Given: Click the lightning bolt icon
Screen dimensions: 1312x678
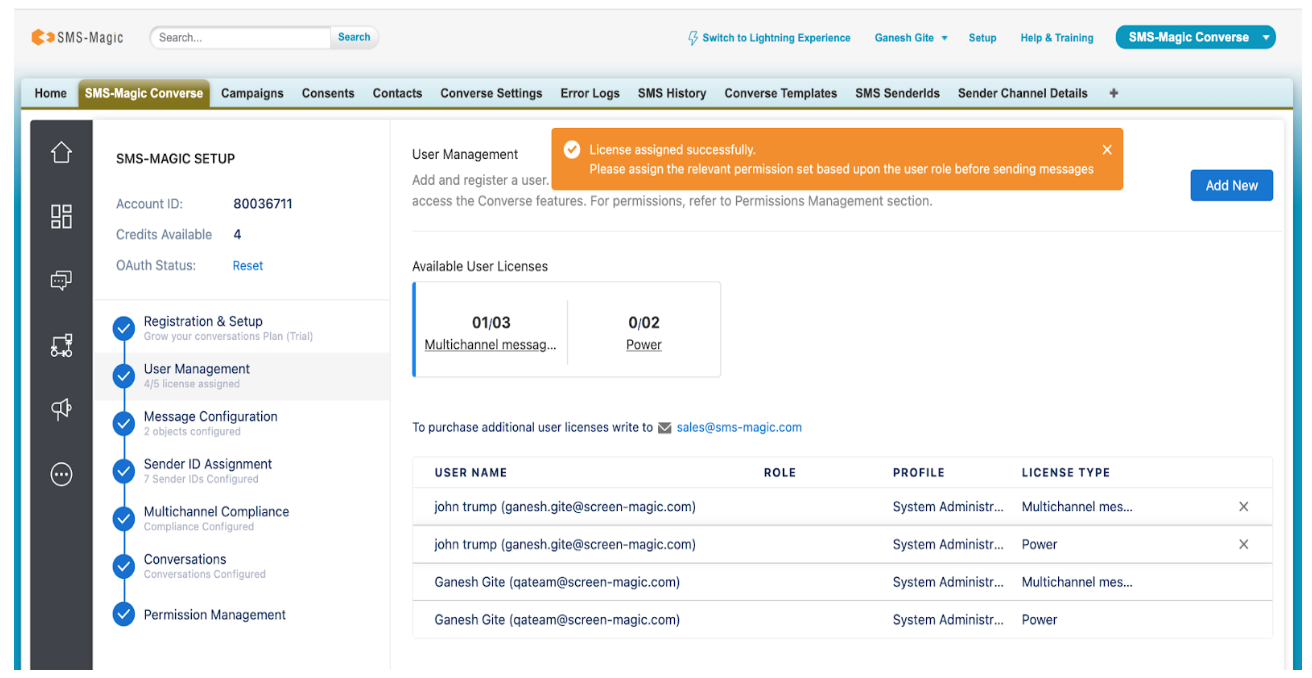Looking at the screenshot, I should [693, 38].
